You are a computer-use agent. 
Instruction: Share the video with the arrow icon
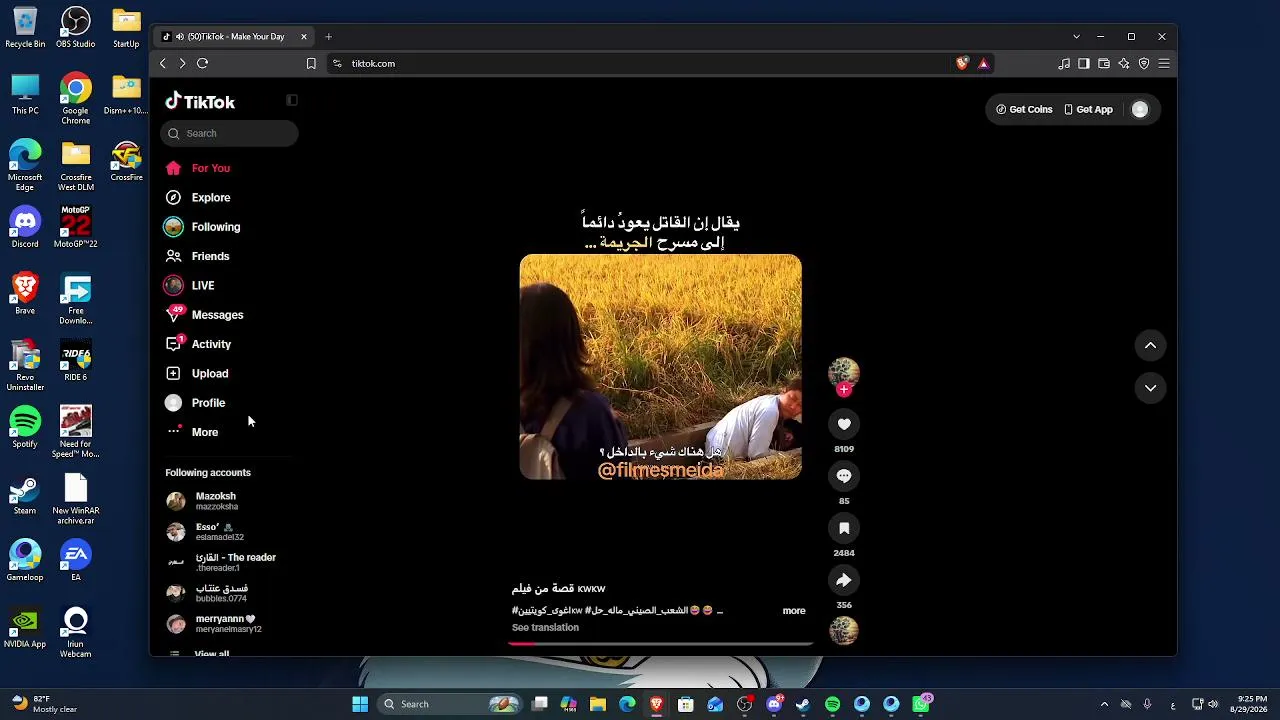[844, 580]
